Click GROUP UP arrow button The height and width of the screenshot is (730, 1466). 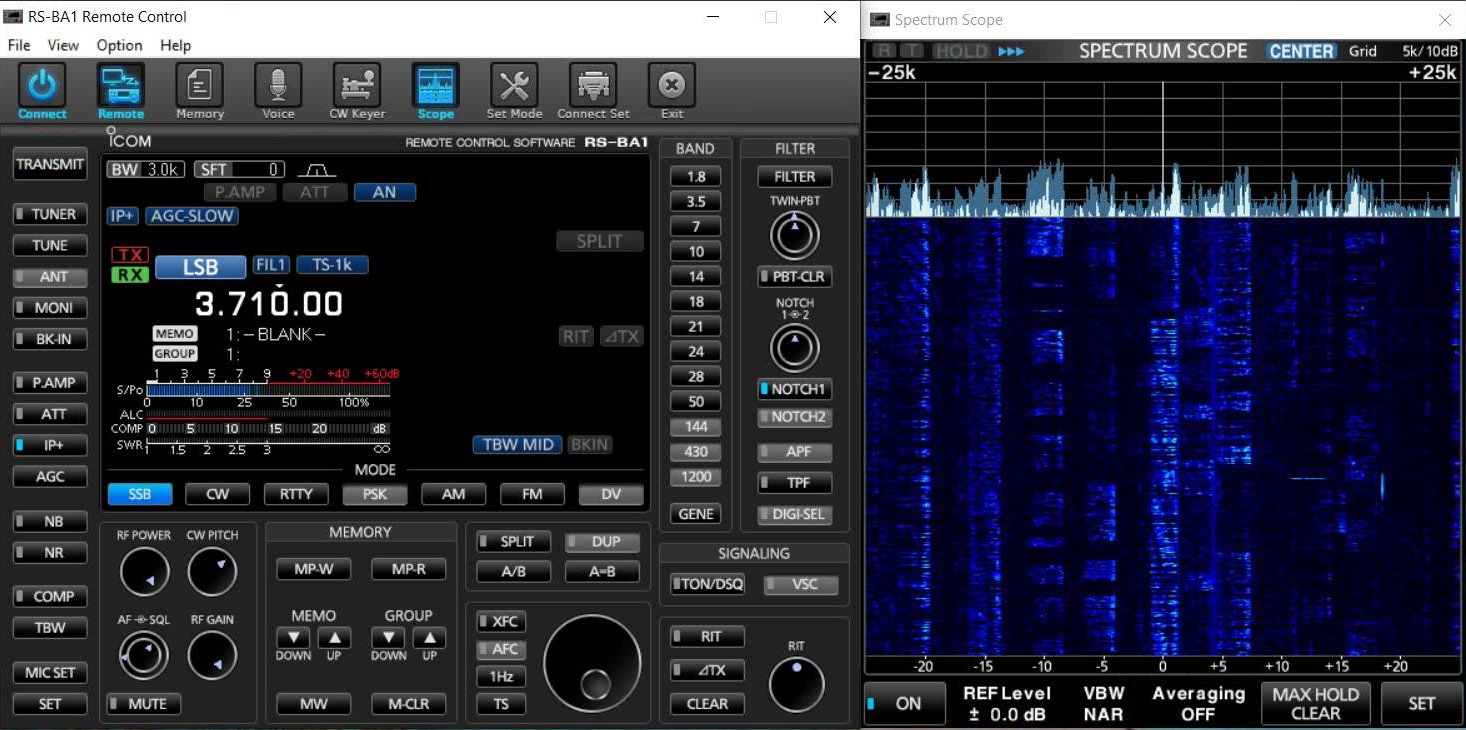pyautogui.click(x=430, y=638)
